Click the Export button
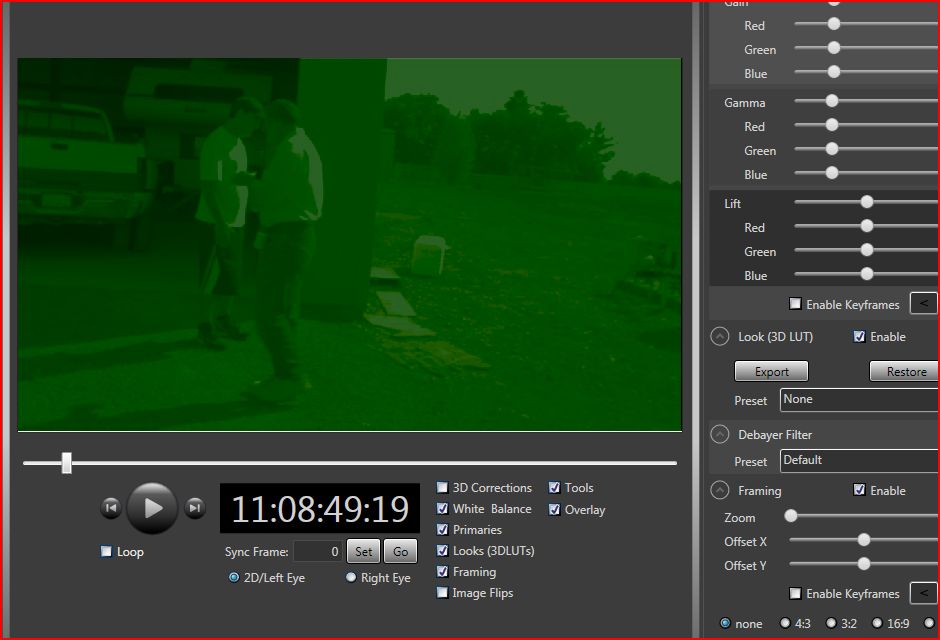The height and width of the screenshot is (640, 940). click(x=771, y=371)
